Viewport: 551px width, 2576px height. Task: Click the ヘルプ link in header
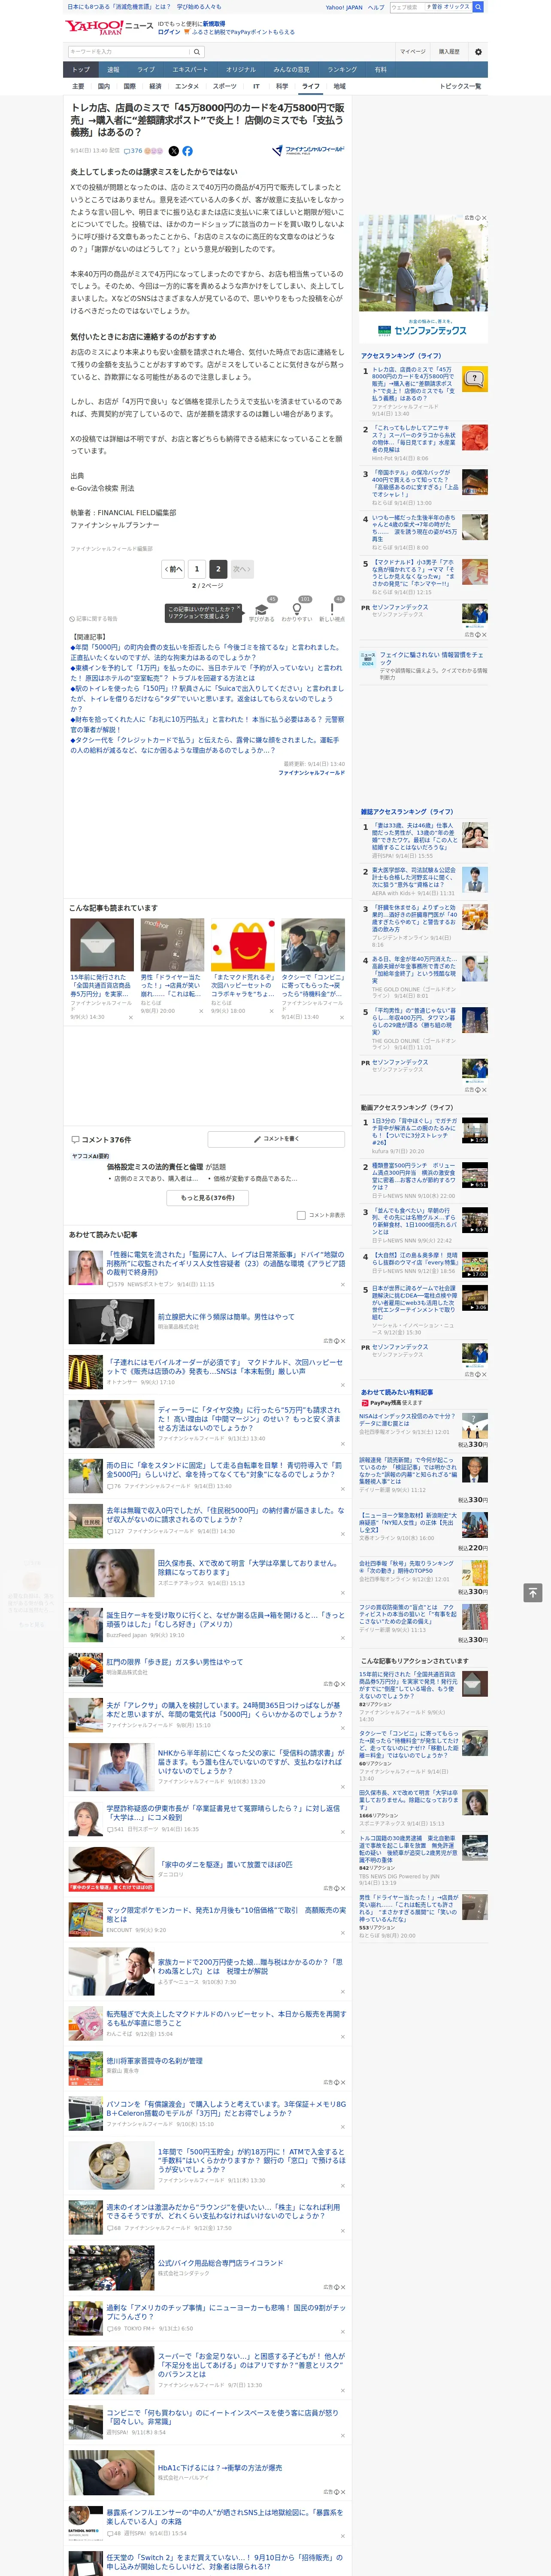point(376,7)
